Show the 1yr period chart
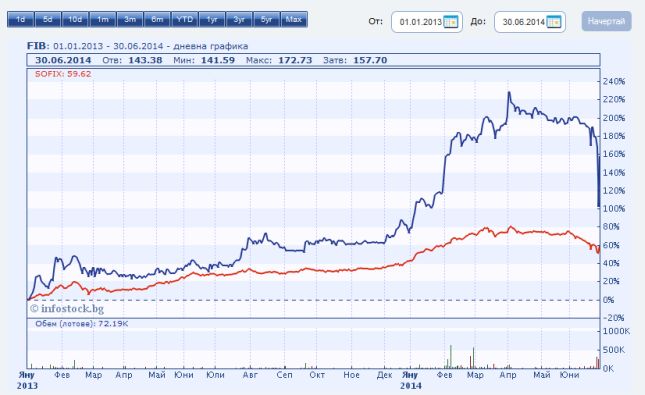This screenshot has height=395, width=645. [x=212, y=19]
